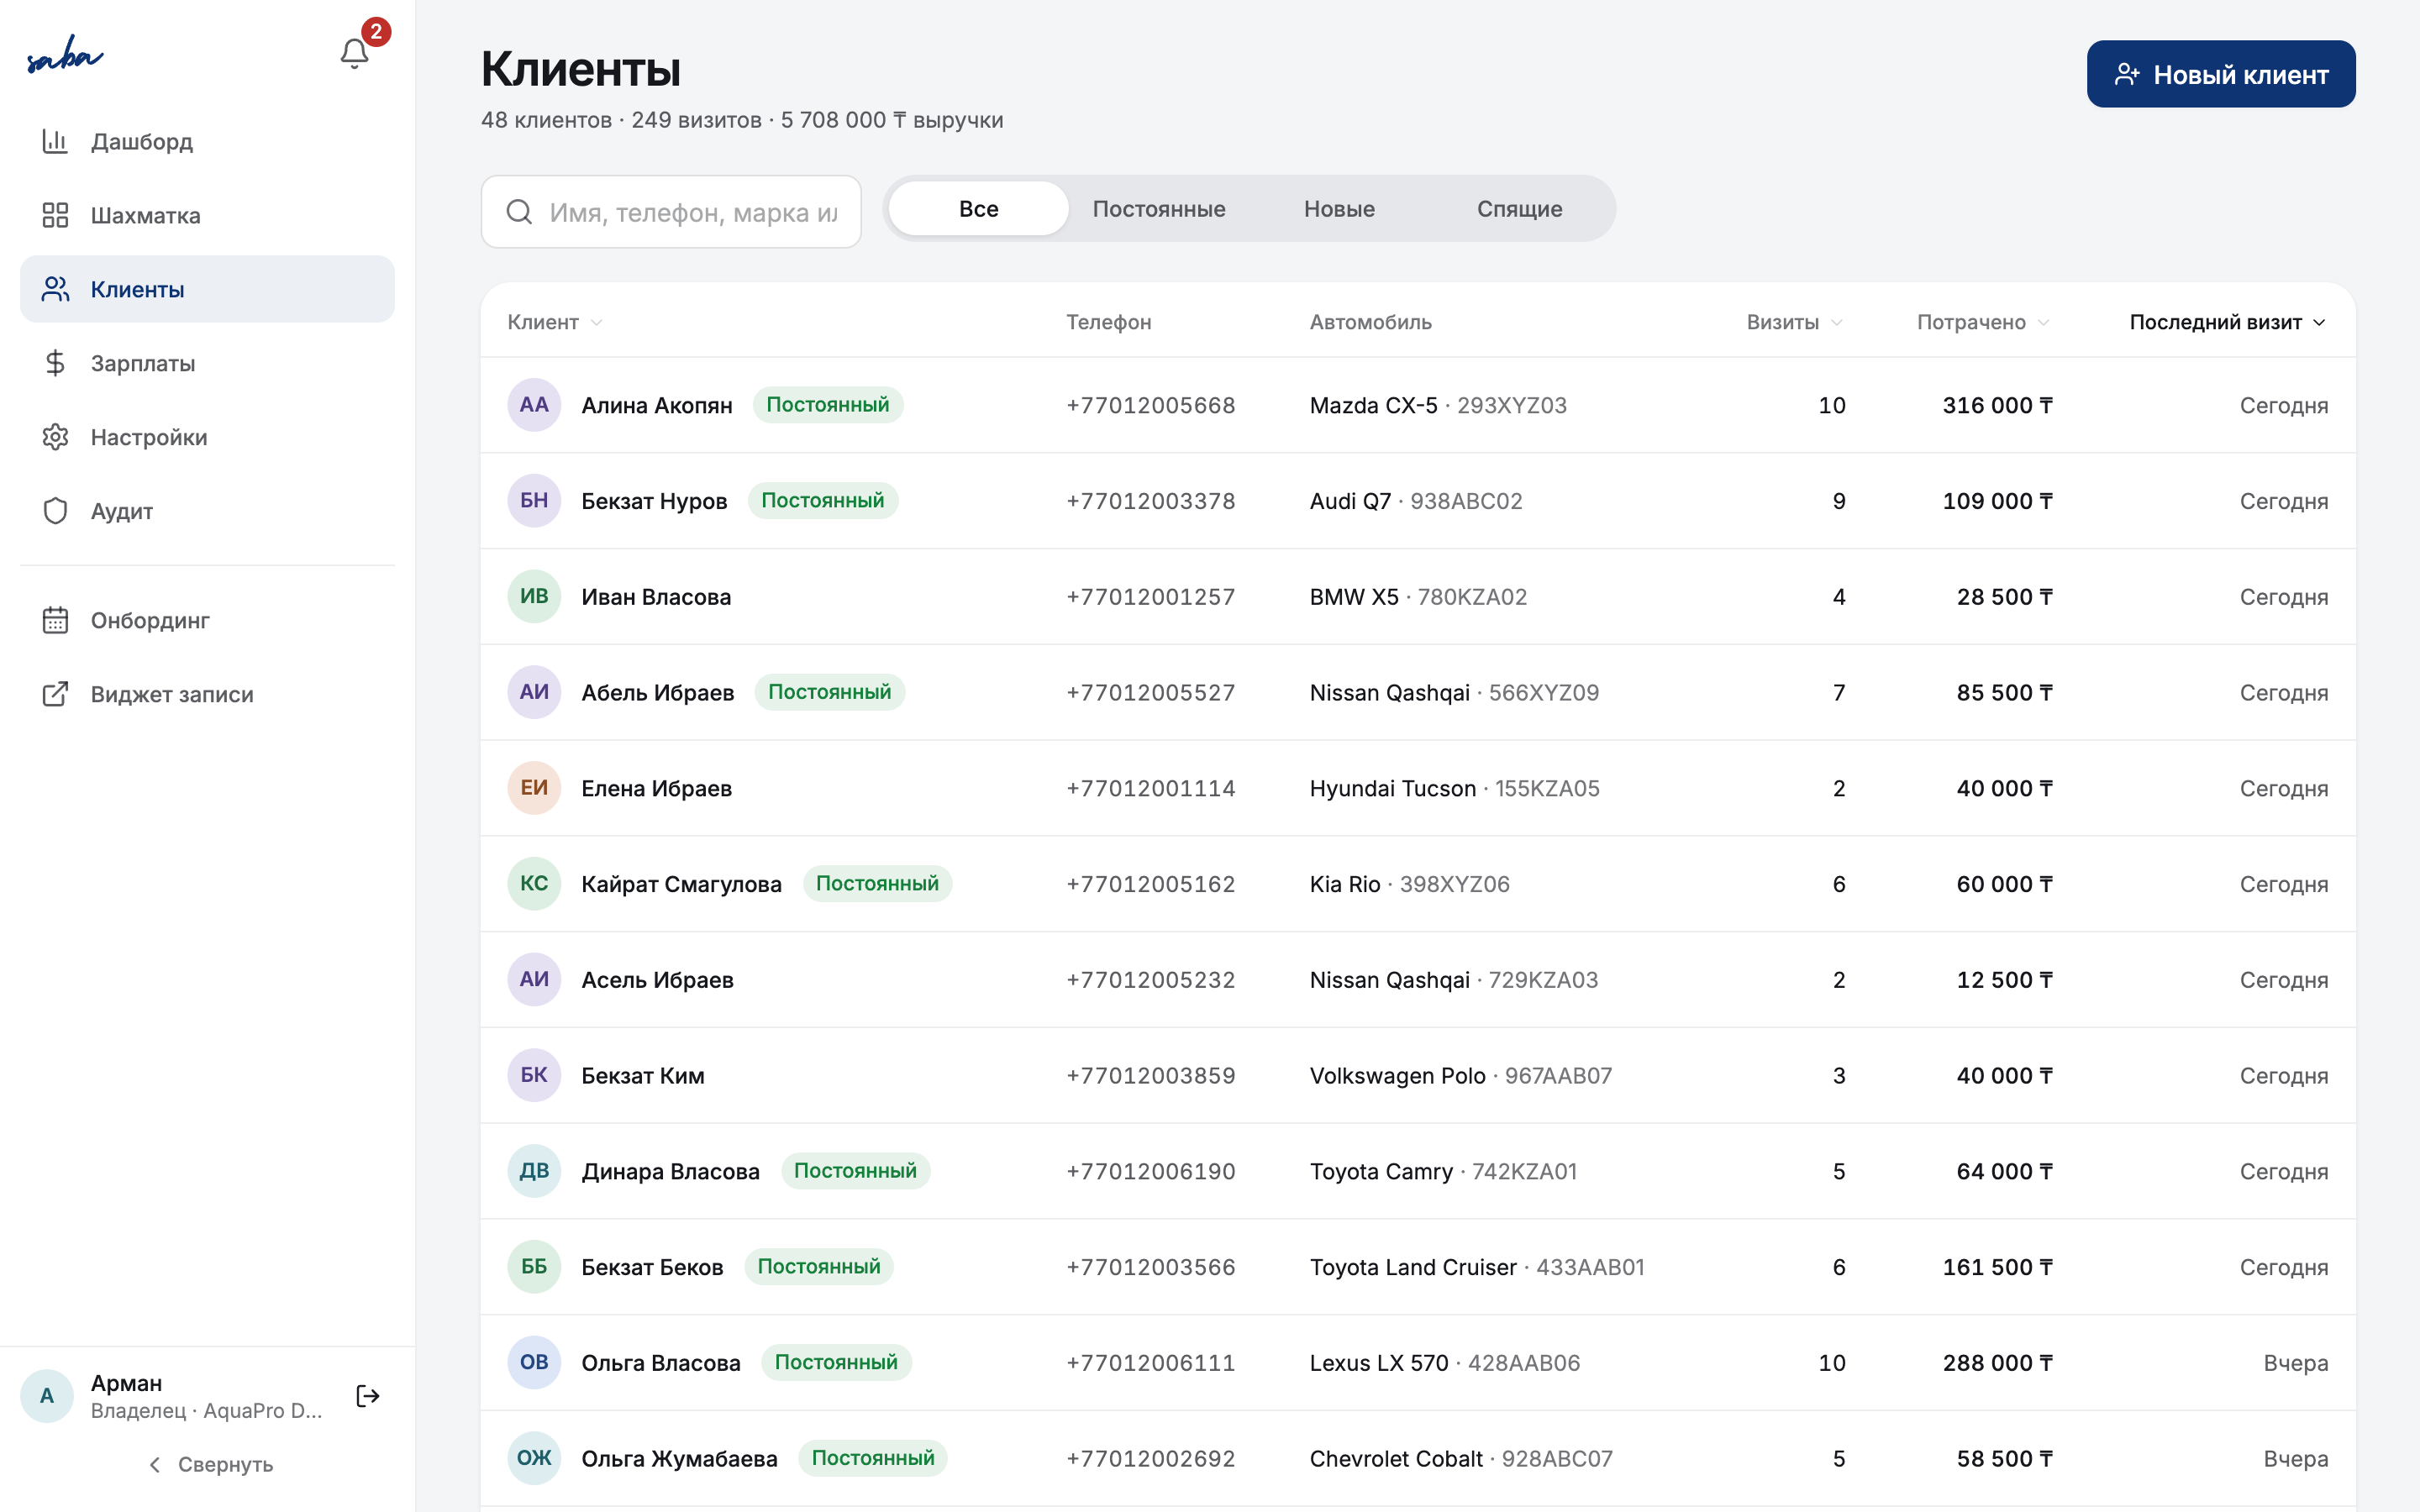Focus the client search field
The width and height of the screenshot is (2420, 1512).
tap(671, 212)
